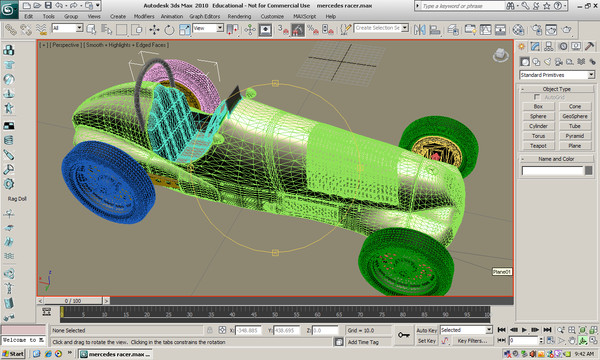
Task: Open the MAXScript menu
Action: pyautogui.click(x=305, y=16)
